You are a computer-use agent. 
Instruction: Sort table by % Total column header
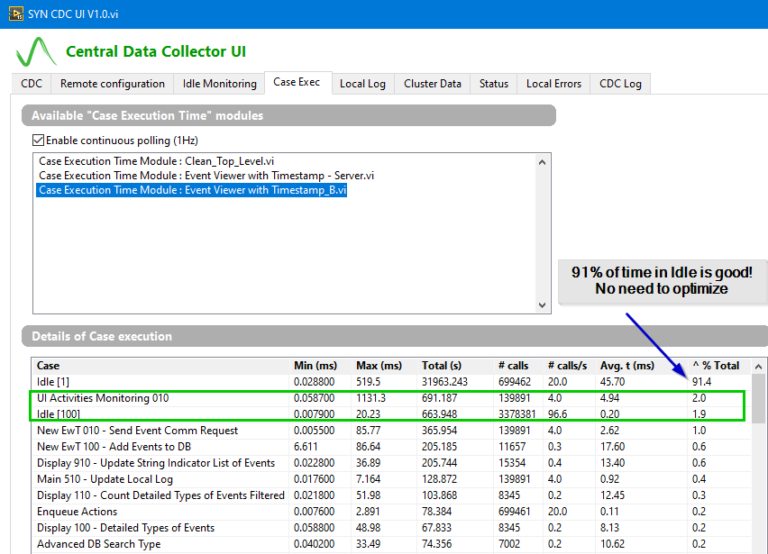tap(714, 366)
